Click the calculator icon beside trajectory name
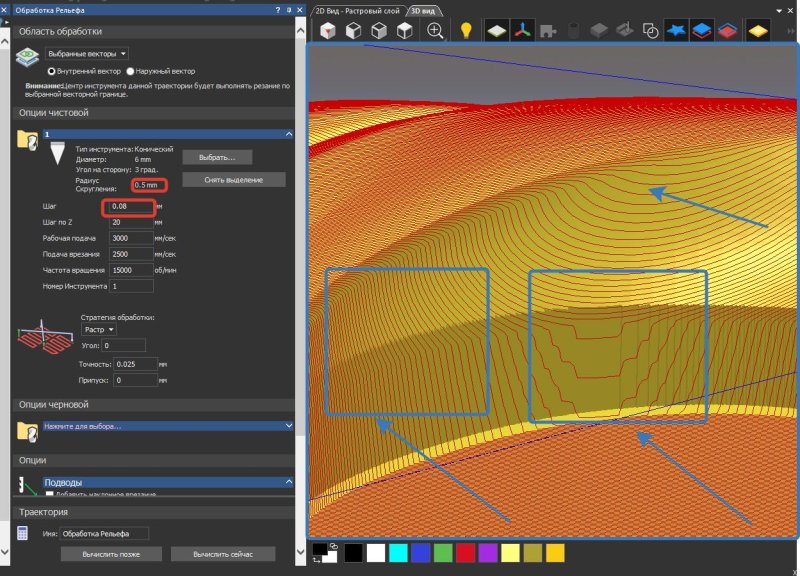This screenshot has width=800, height=576. (23, 533)
